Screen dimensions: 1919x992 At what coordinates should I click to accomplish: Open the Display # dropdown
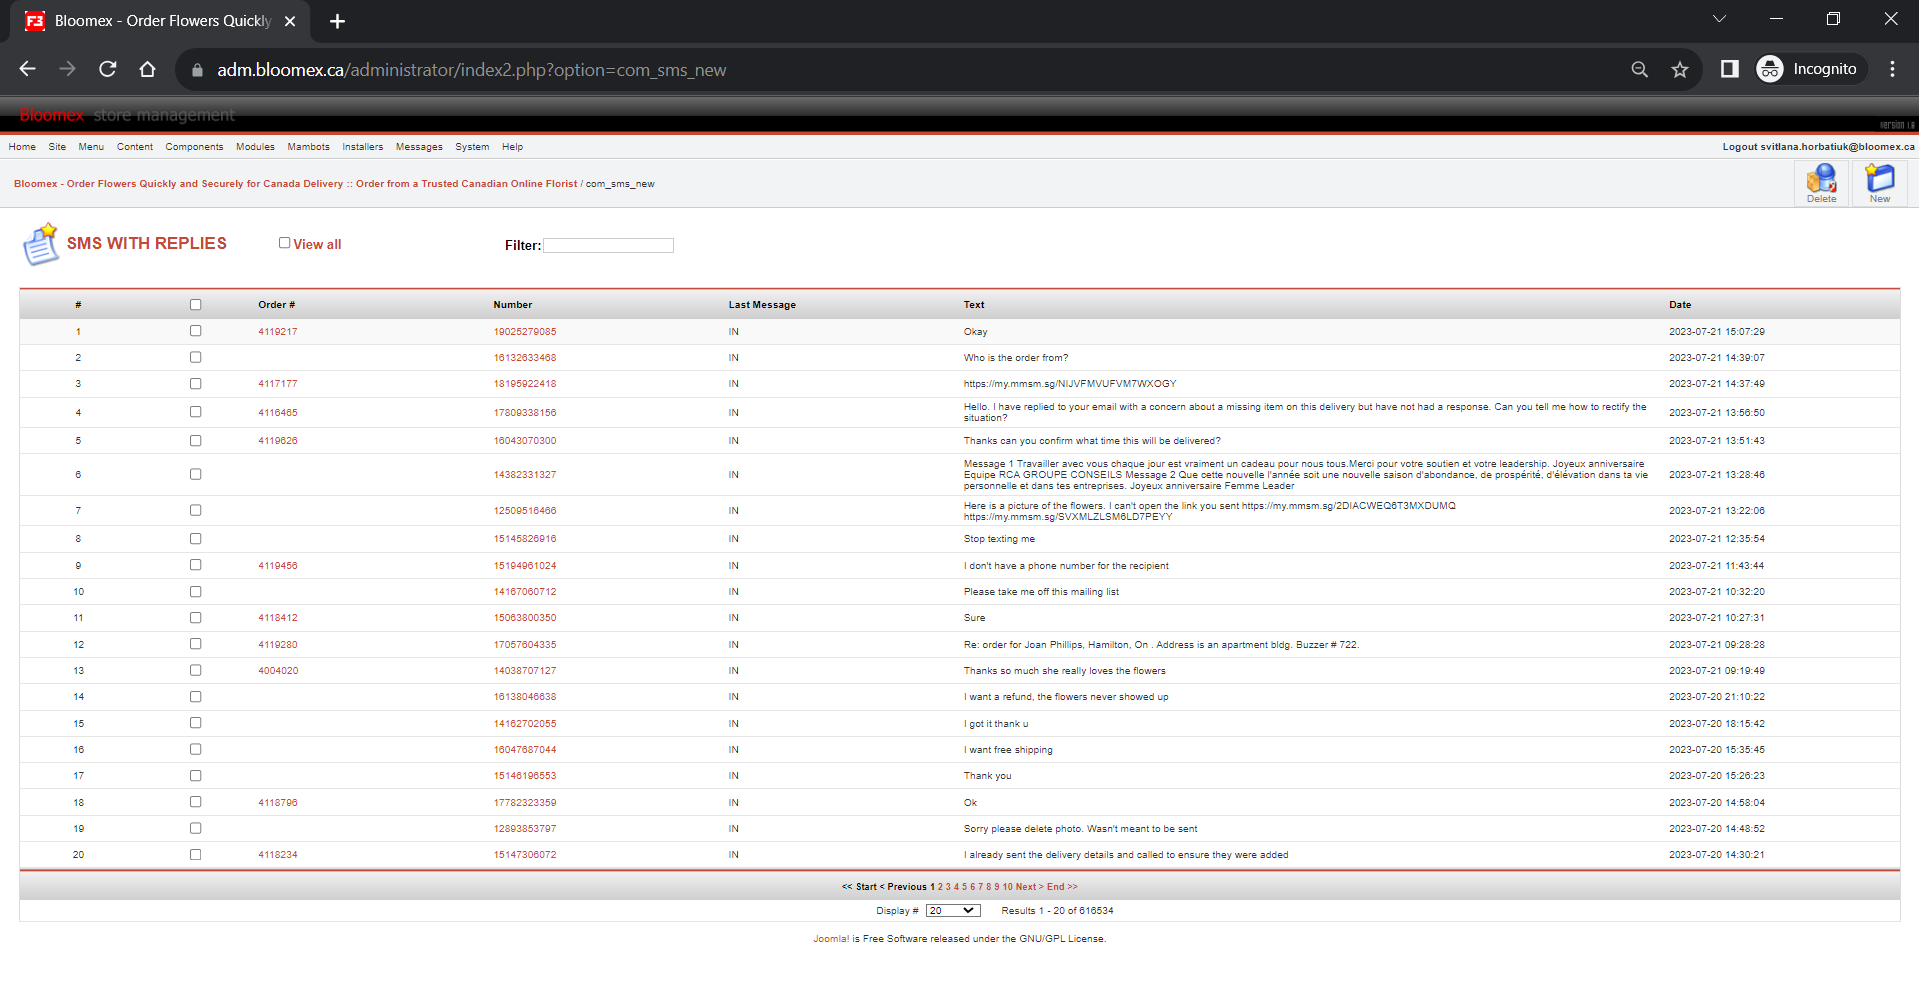[x=953, y=911]
